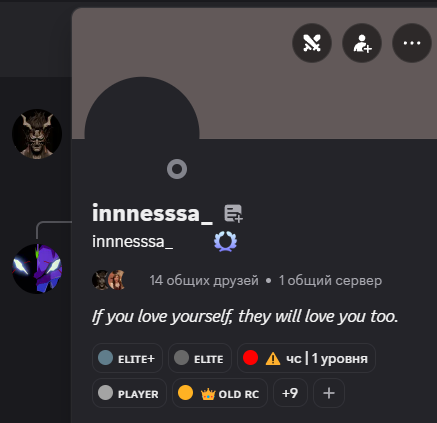
Task: Click the orange dot on OLD RC role
Action: [185, 392]
